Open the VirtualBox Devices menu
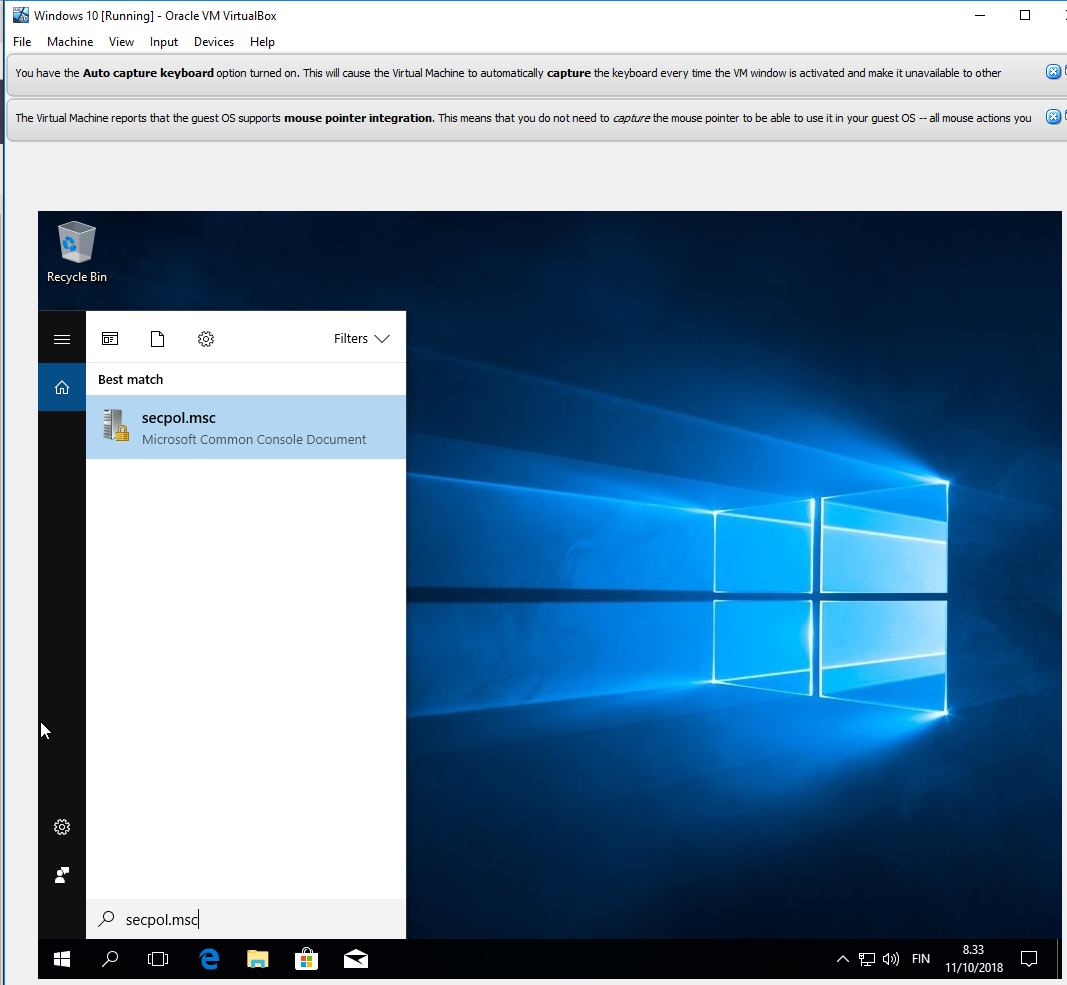 214,42
